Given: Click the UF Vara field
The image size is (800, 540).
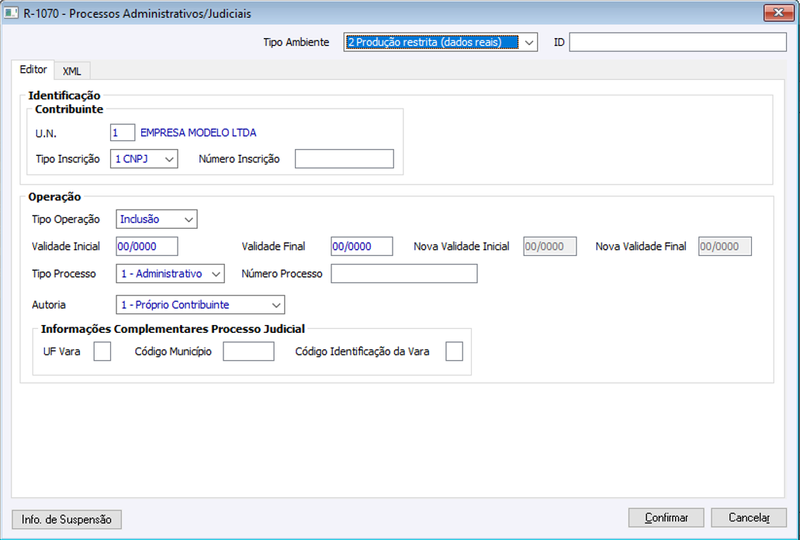Looking at the screenshot, I should [102, 352].
